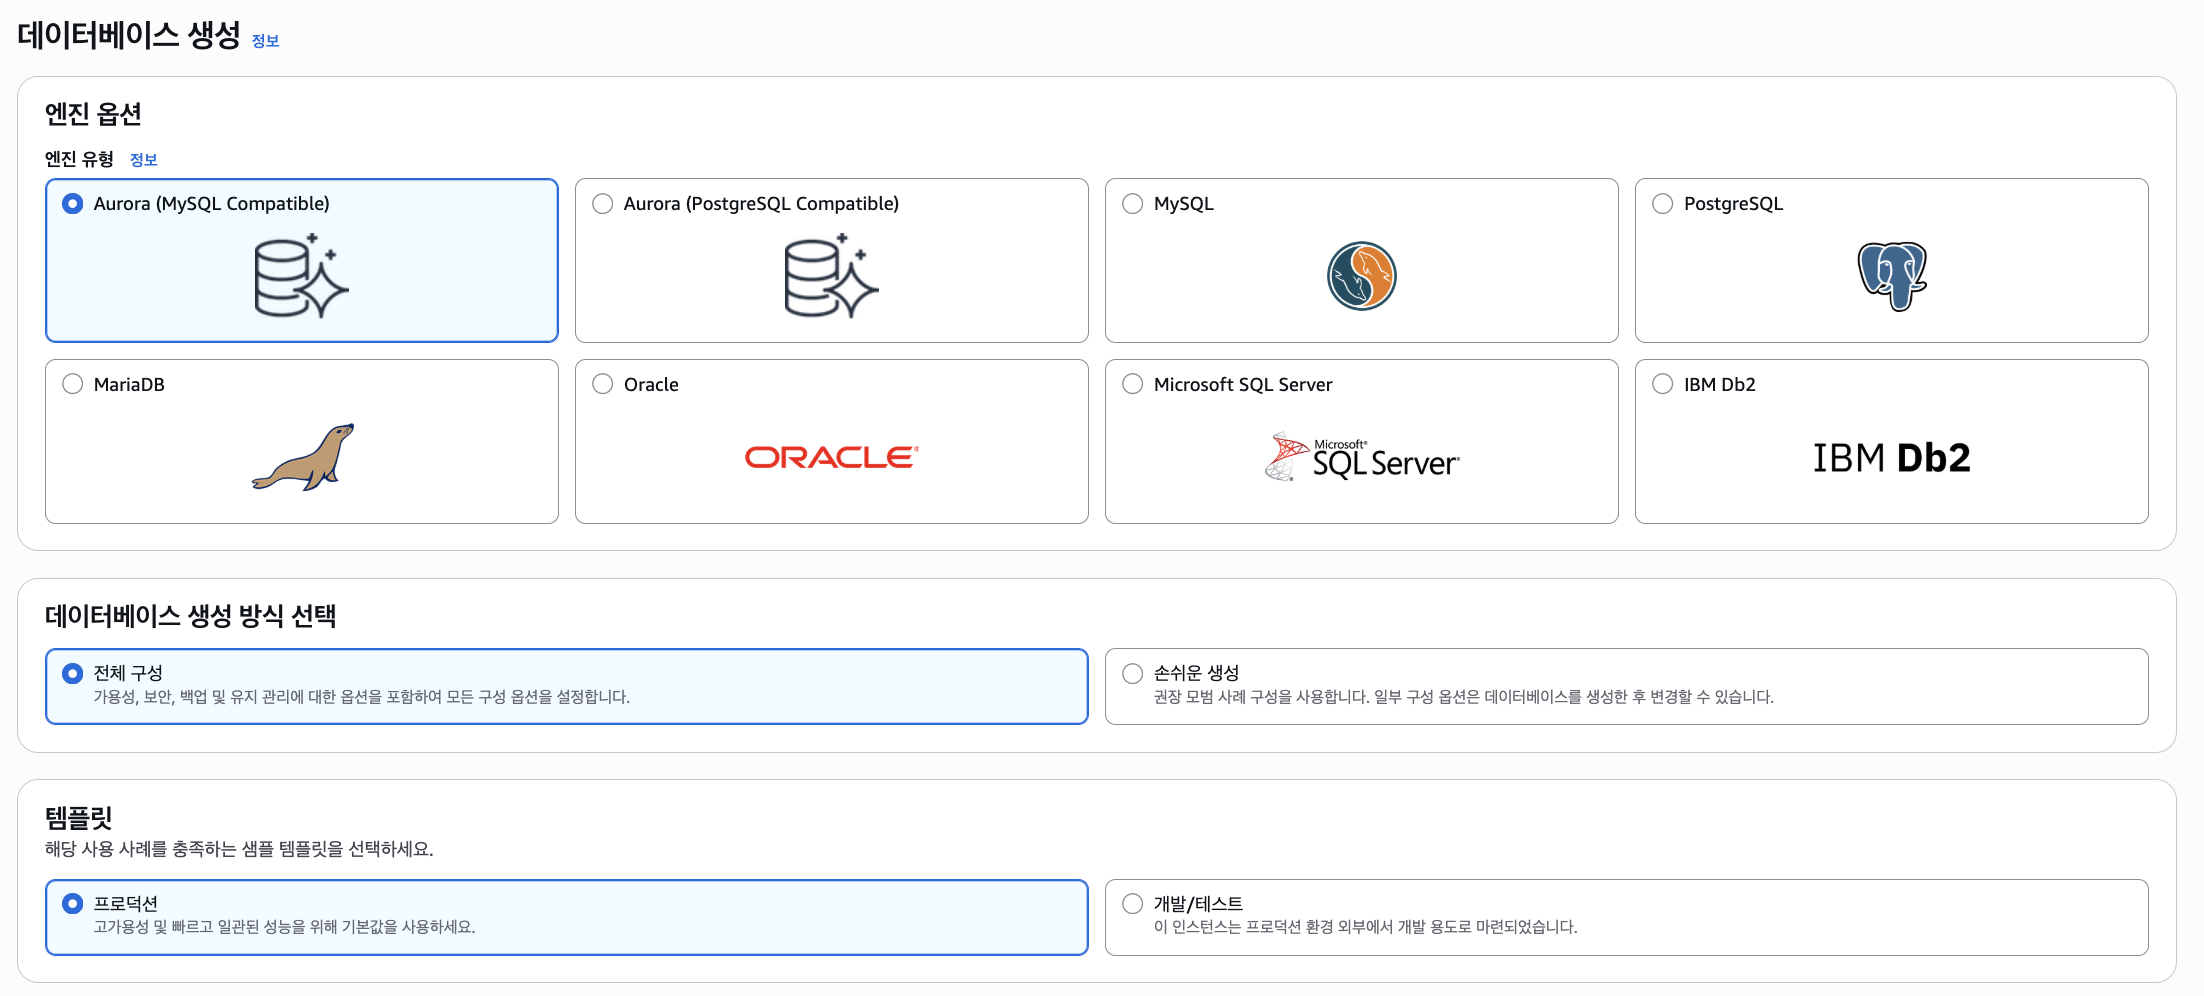This screenshot has width=2204, height=996.
Task: Click the 템플릿 section heading
Action: (79, 818)
